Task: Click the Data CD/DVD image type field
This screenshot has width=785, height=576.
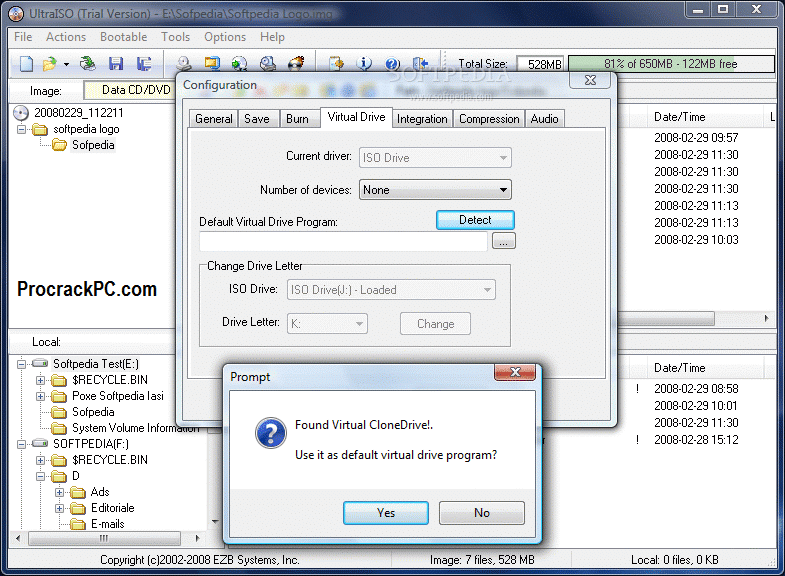Action: pos(130,90)
